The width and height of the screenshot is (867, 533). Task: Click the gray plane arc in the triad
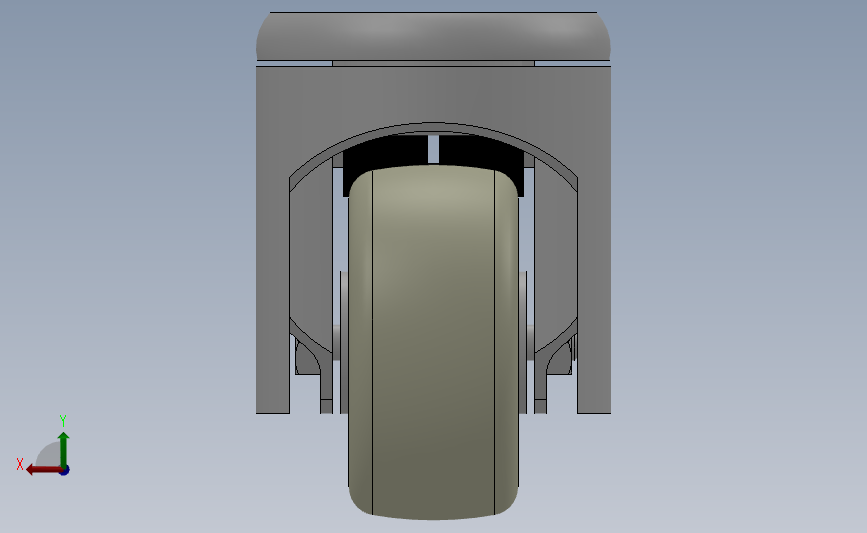click(x=48, y=455)
